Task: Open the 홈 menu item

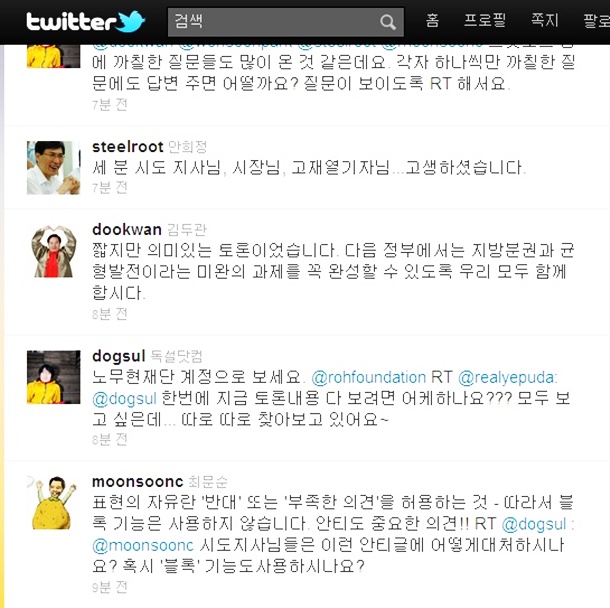Action: click(432, 20)
